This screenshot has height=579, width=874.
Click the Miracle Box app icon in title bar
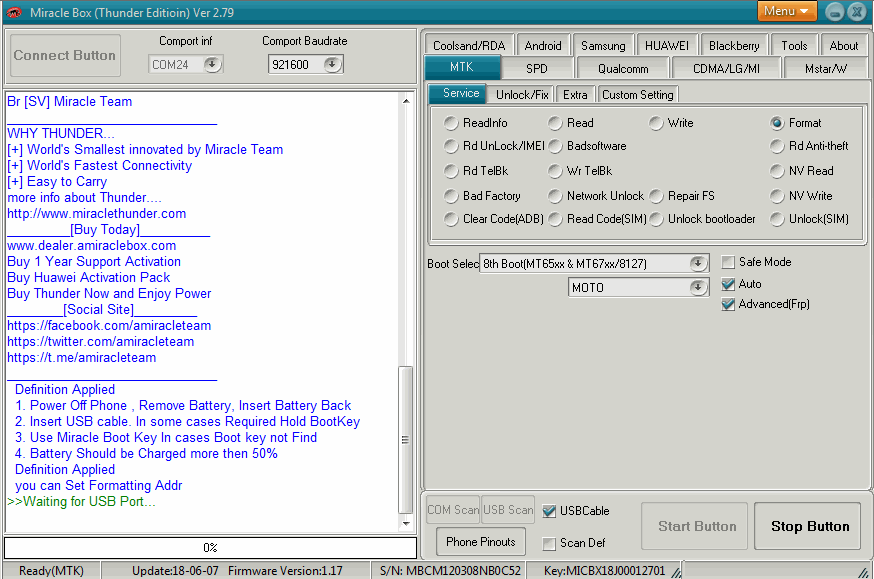14,12
